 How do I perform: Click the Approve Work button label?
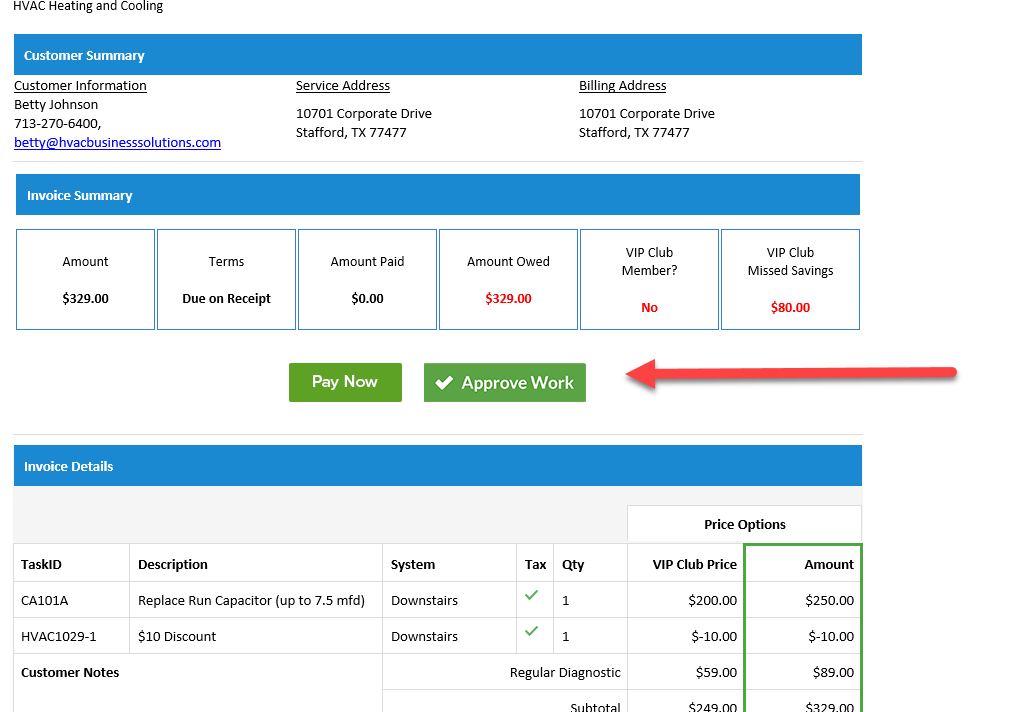[517, 383]
